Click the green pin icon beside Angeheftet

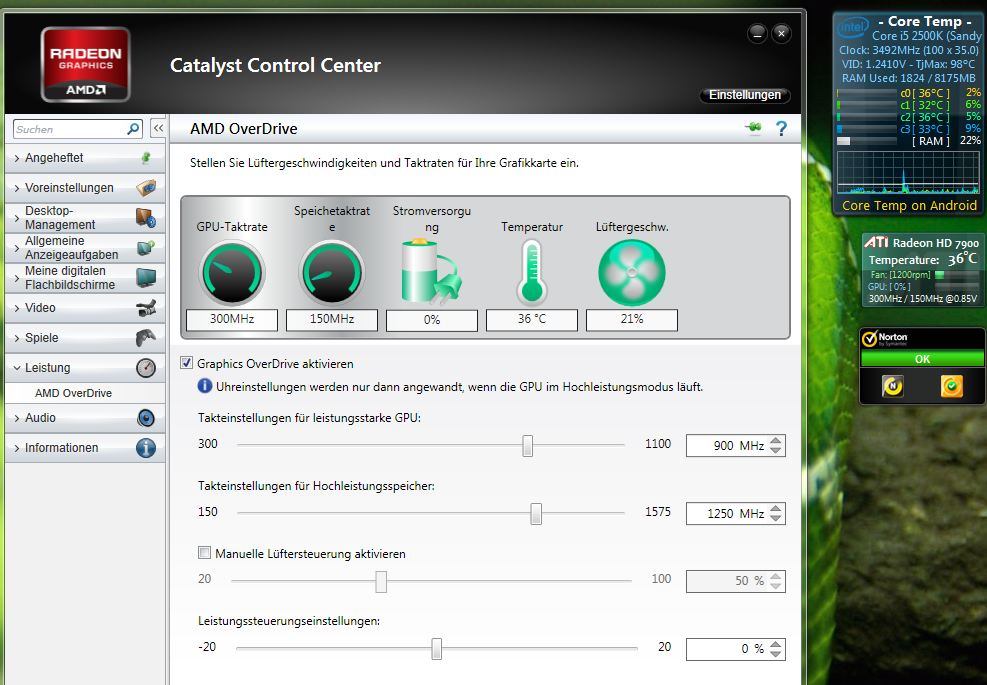coord(146,157)
